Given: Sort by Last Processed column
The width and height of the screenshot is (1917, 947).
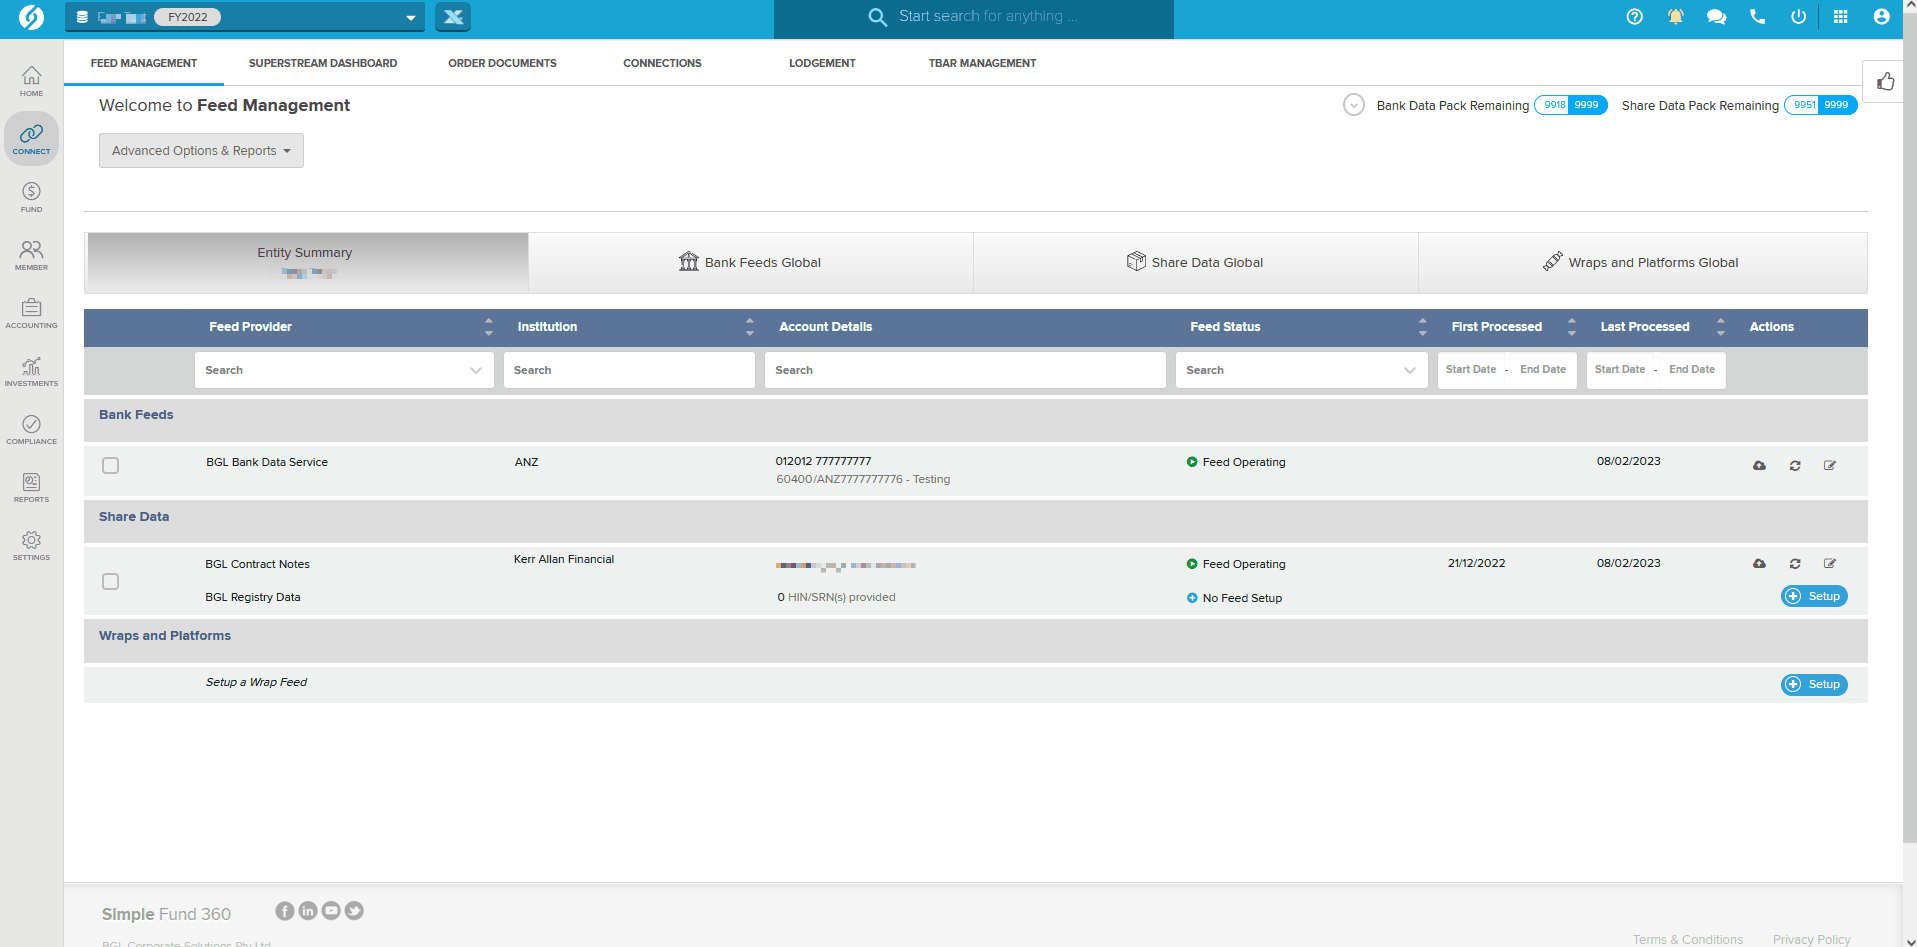Looking at the screenshot, I should 1720,327.
